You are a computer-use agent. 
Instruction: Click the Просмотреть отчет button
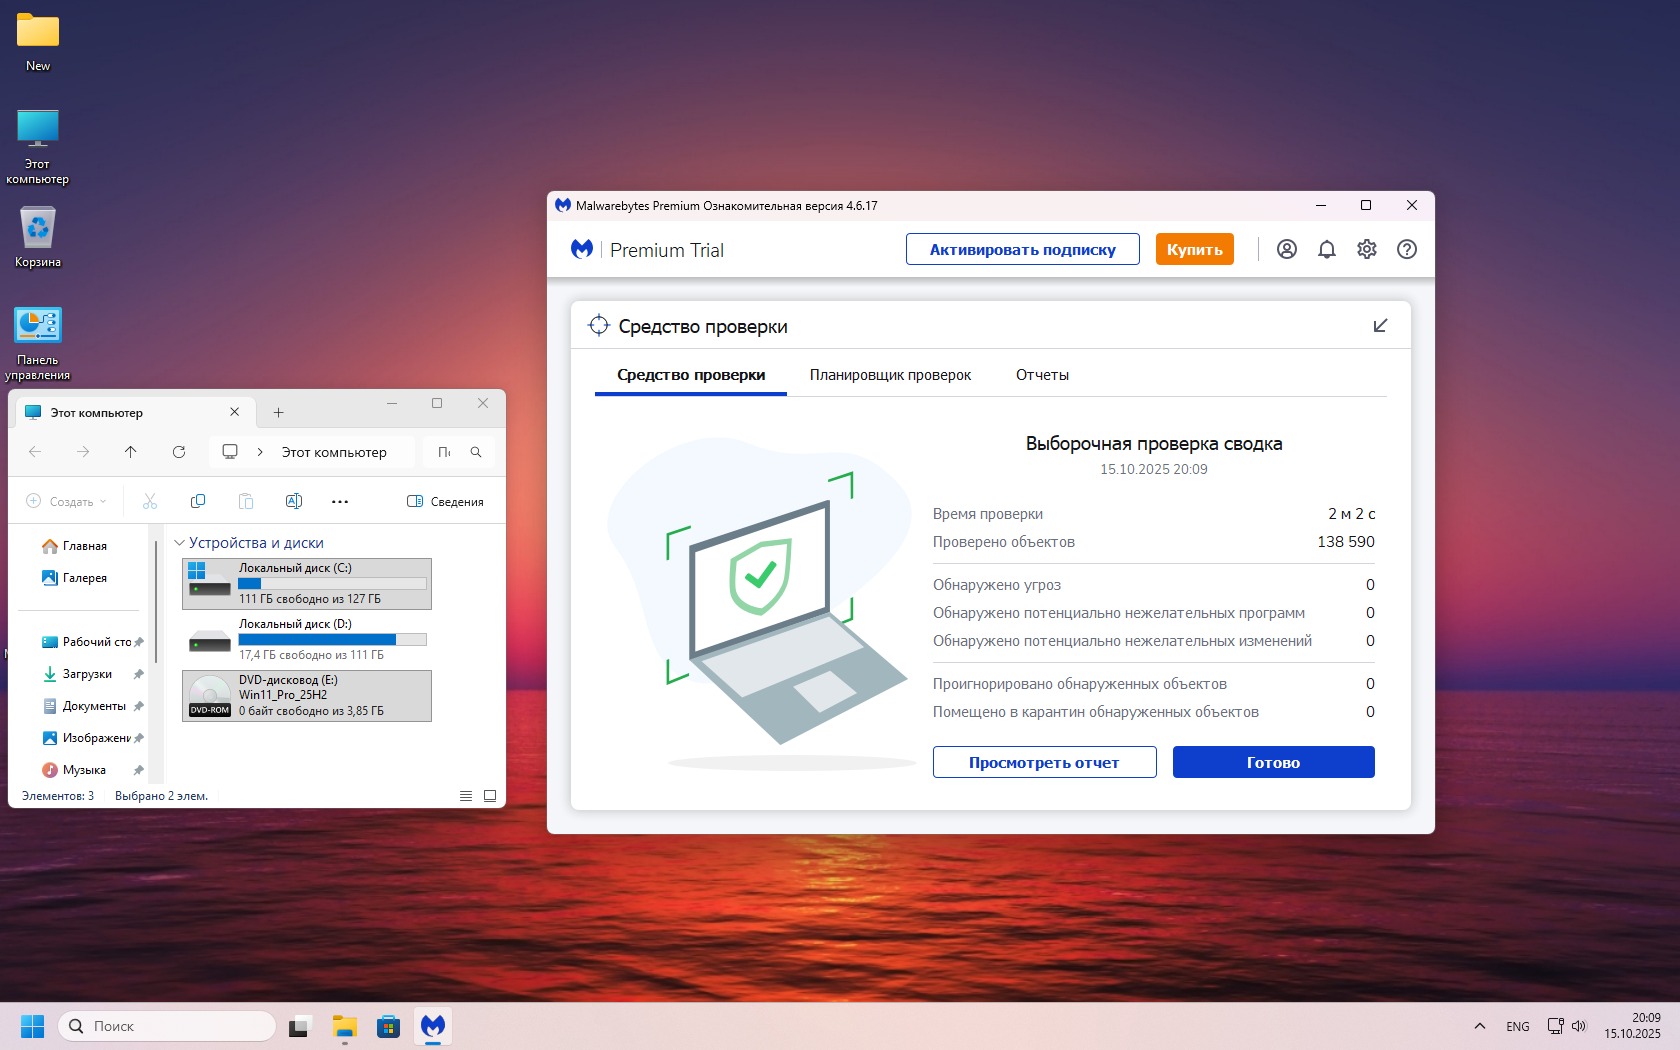1044,762
